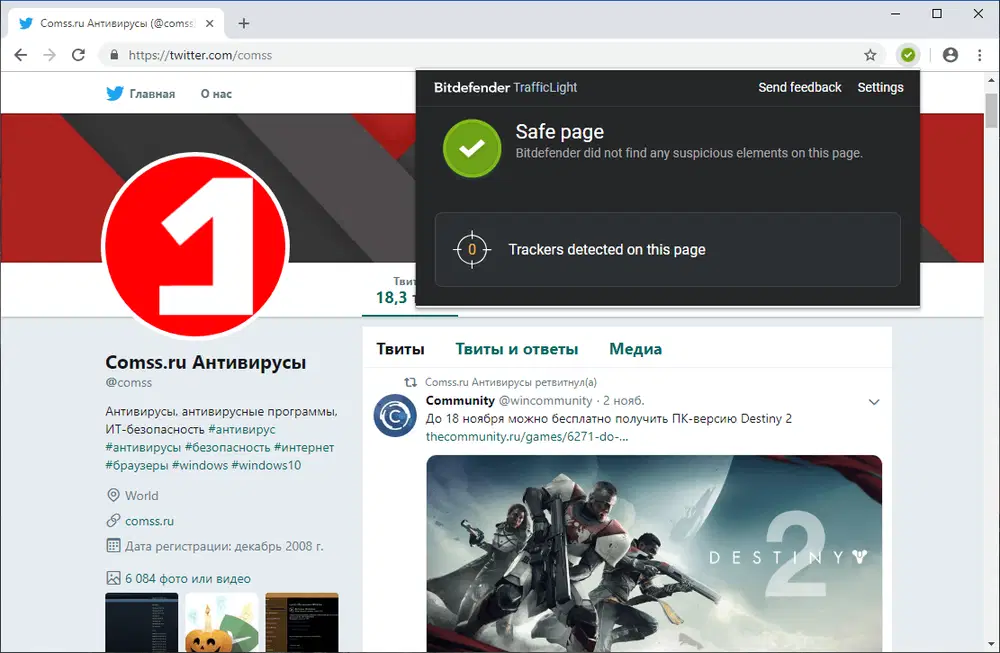View the site lock security icon
The width and height of the screenshot is (1000, 653).
[114, 55]
